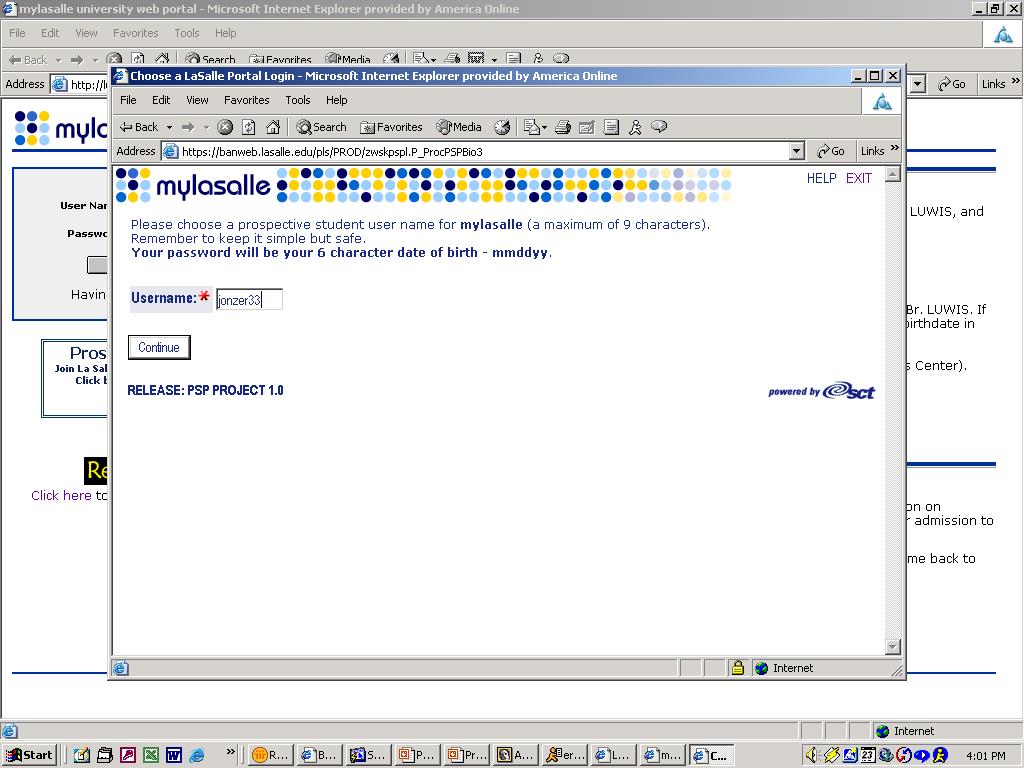Click Go button beside popup address bar
The width and height of the screenshot is (1024, 768).
(831, 152)
